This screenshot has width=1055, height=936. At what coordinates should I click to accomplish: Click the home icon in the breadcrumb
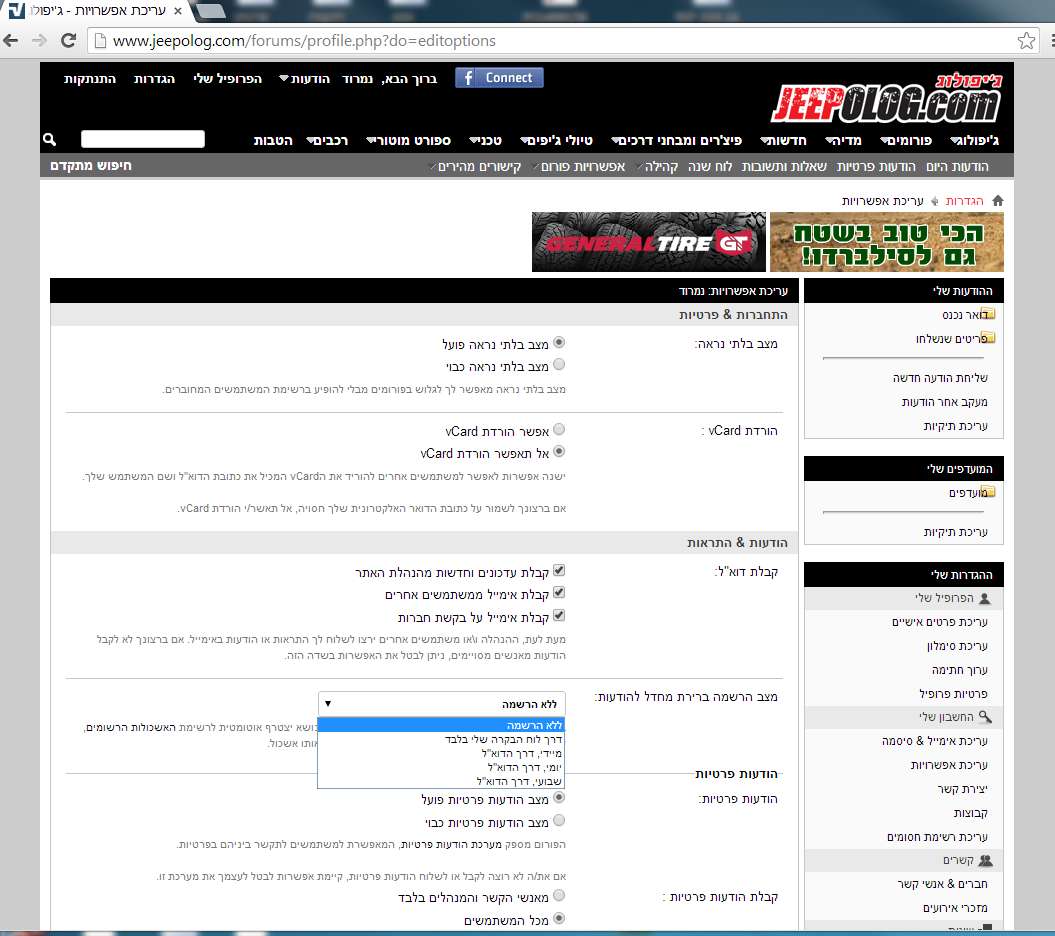click(x=997, y=201)
